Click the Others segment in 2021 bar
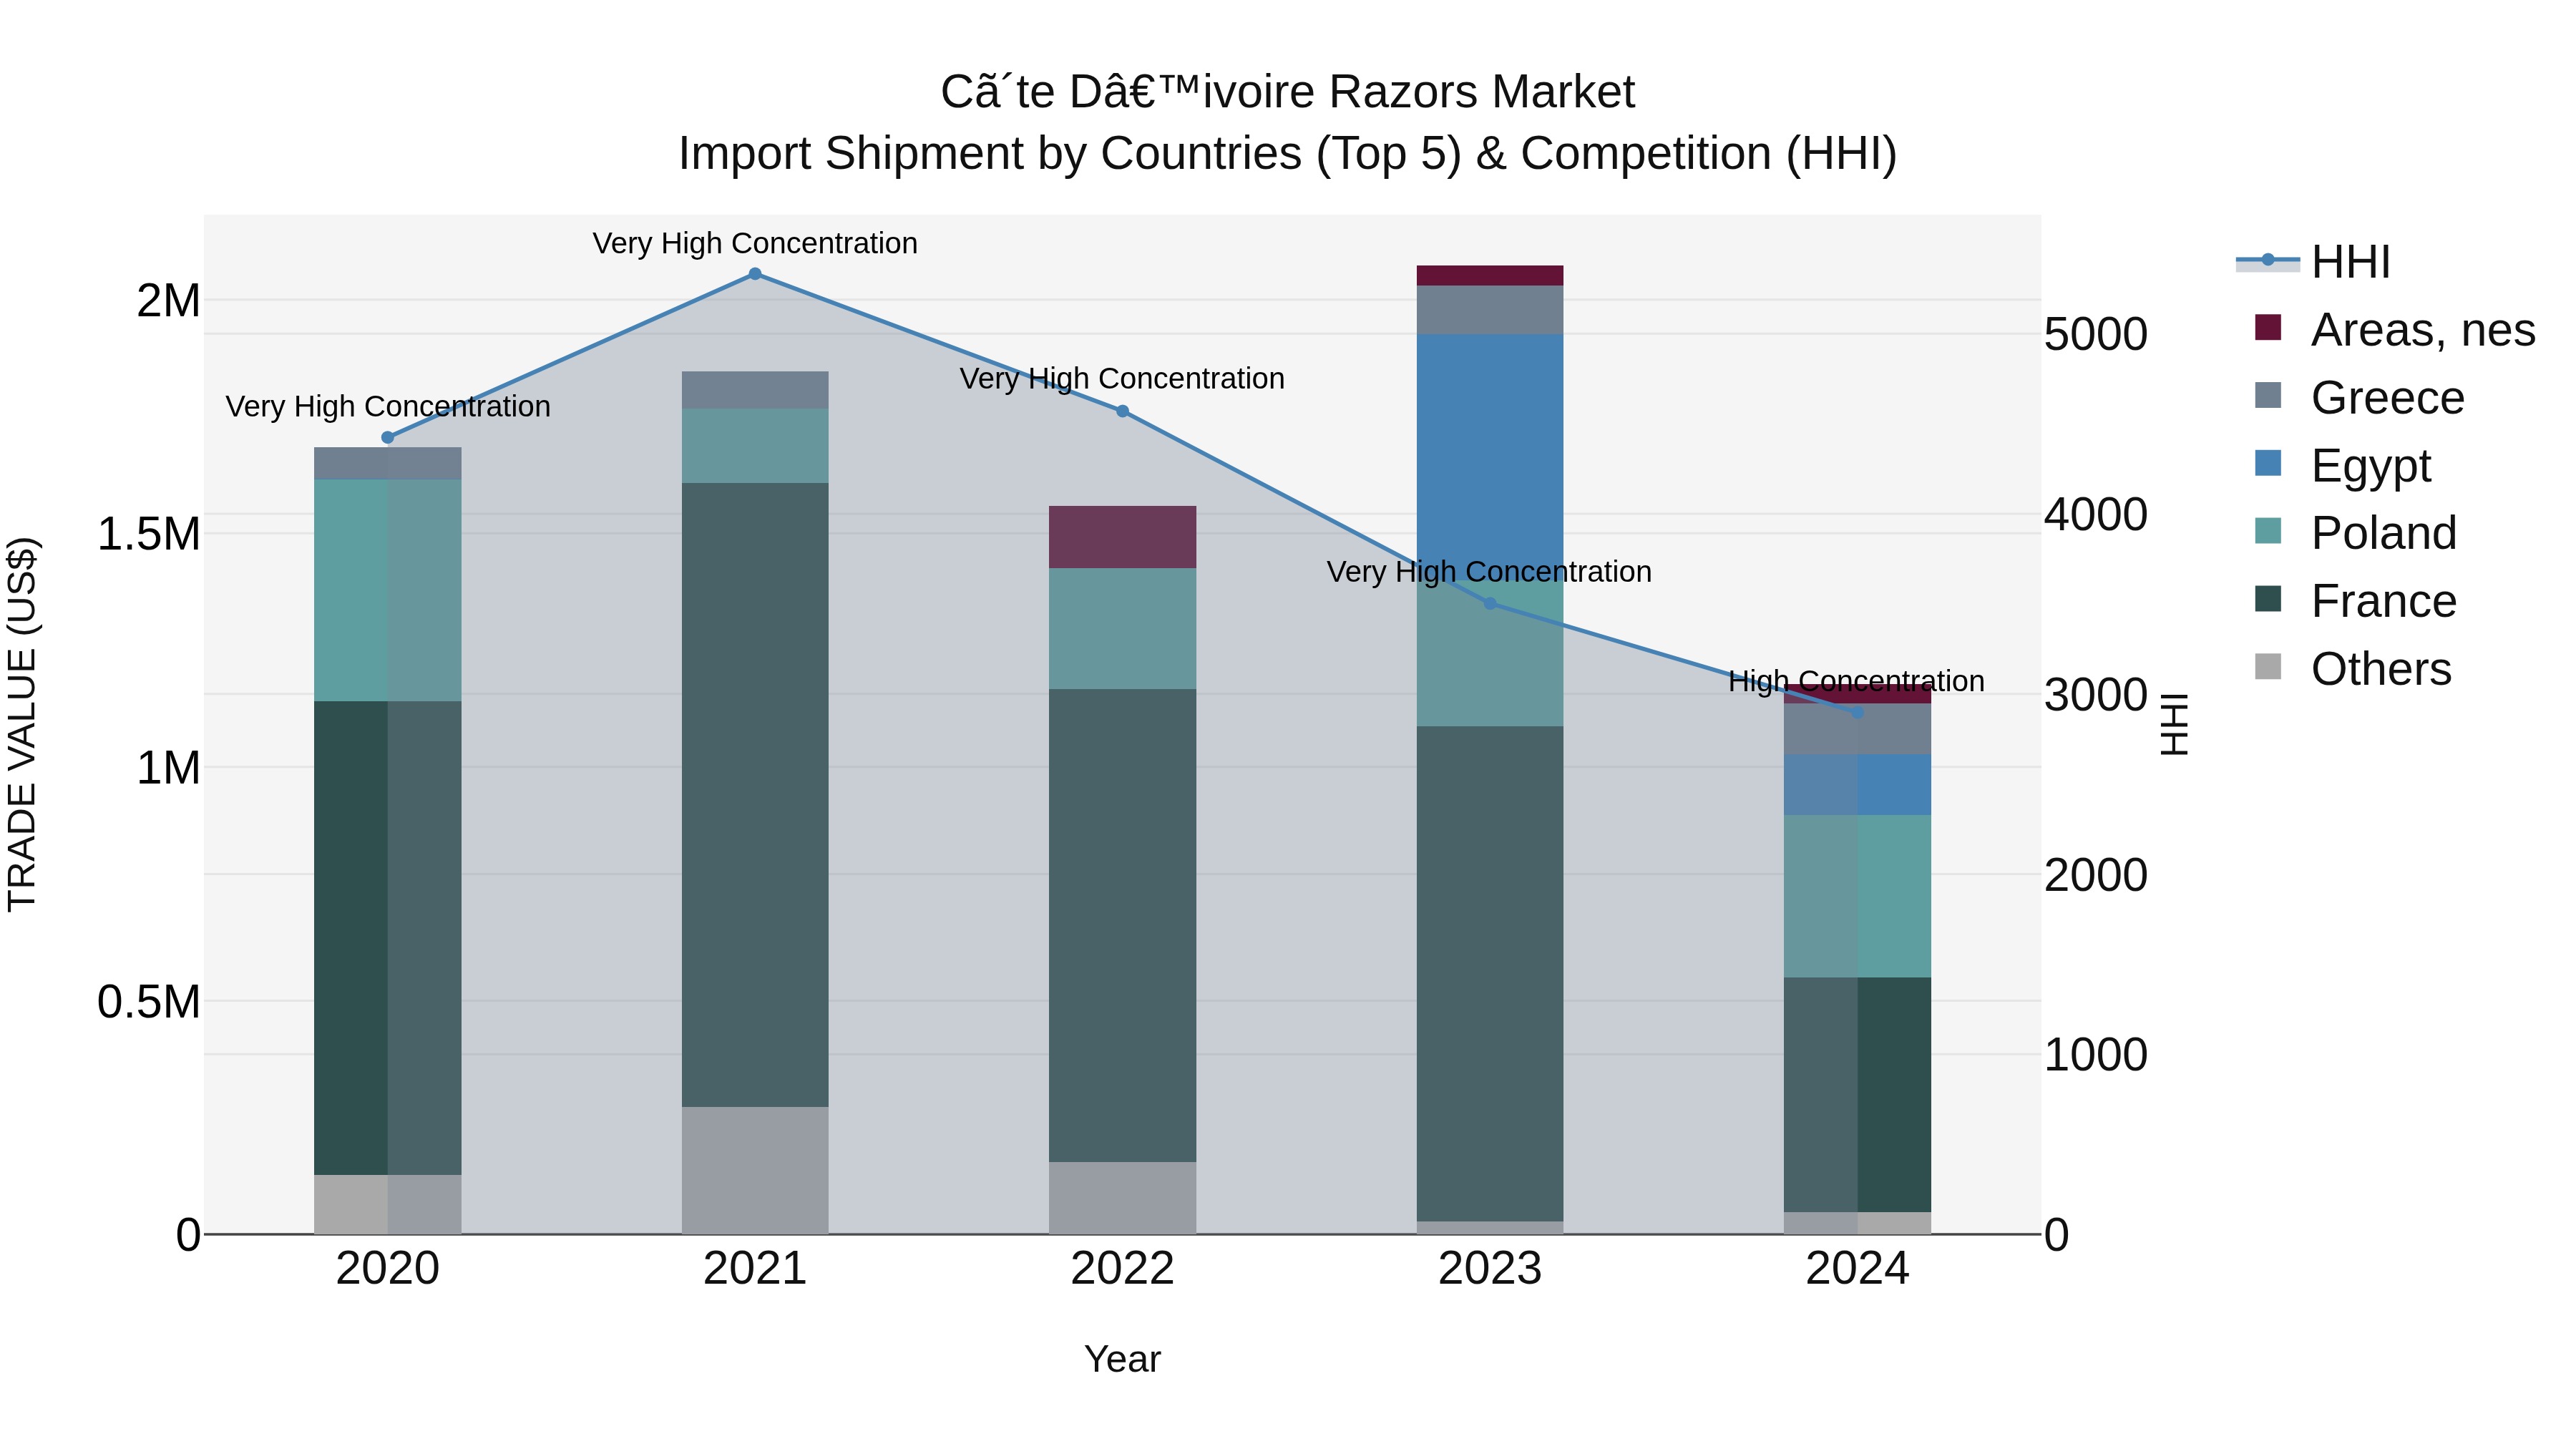The image size is (2576, 1449). pos(755,1170)
